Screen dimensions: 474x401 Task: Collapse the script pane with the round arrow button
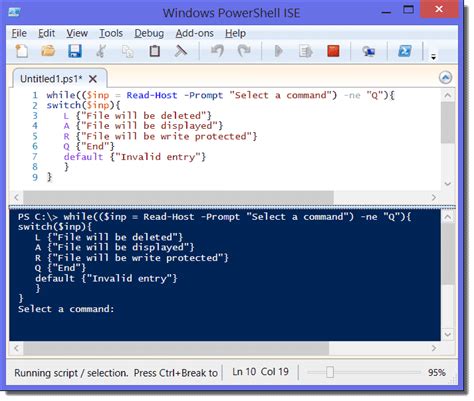pos(445,78)
